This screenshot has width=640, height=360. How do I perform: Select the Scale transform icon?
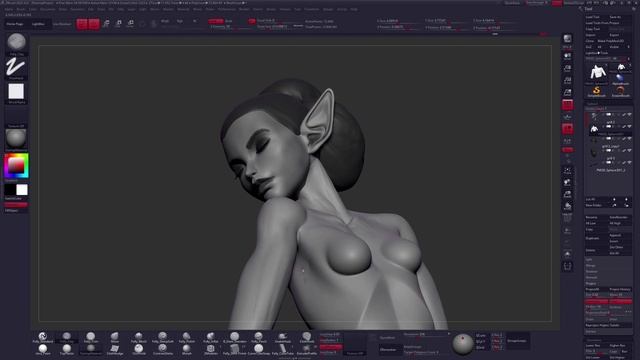118,24
